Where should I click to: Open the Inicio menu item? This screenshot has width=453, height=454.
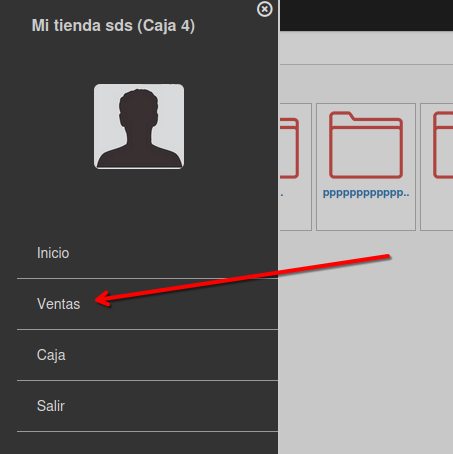click(147, 253)
